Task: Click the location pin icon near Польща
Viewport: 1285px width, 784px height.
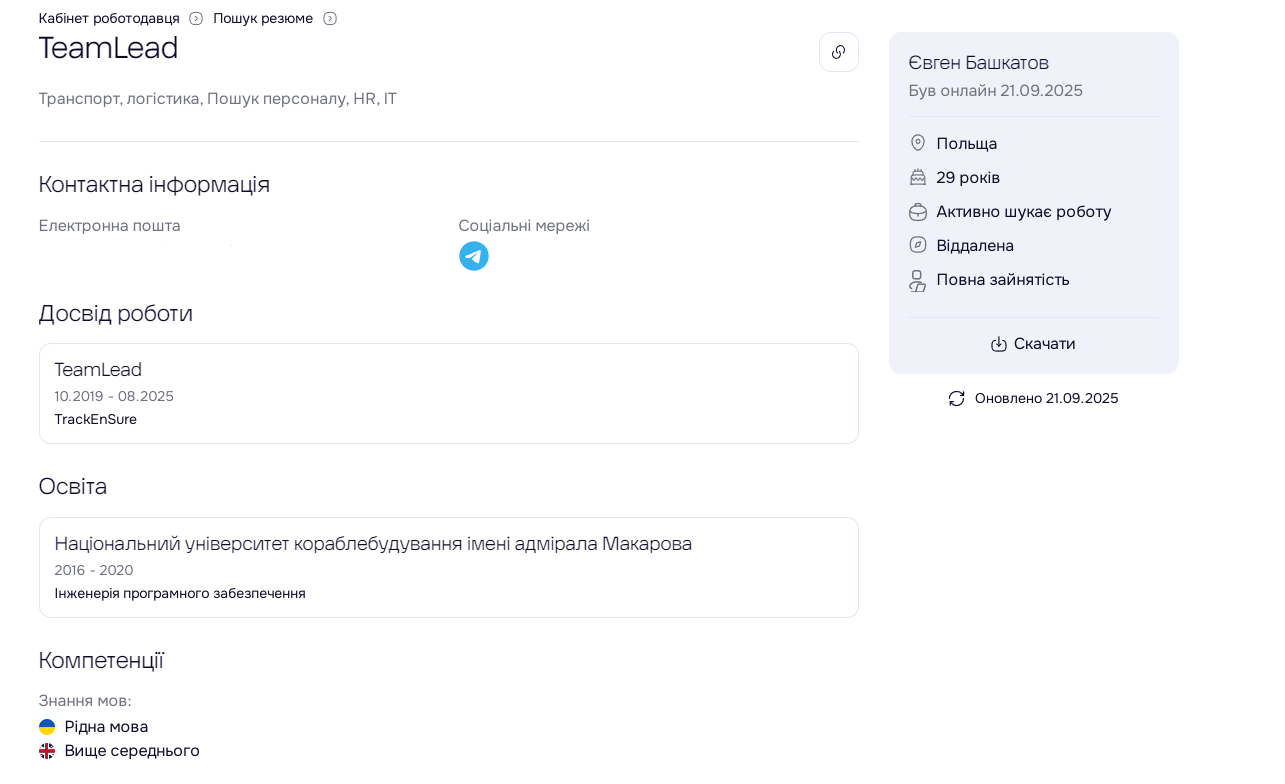Action: tap(917, 143)
